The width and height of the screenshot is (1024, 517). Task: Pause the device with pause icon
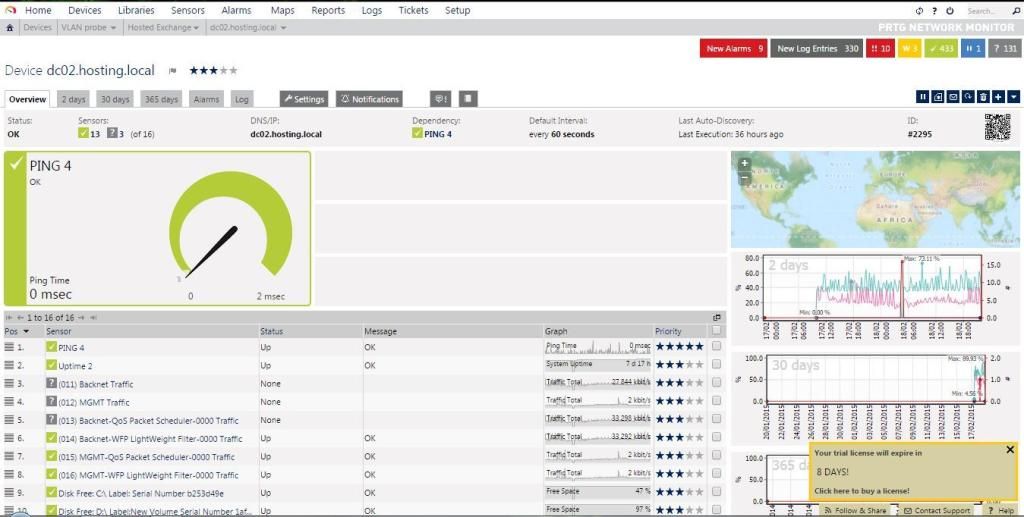923,97
